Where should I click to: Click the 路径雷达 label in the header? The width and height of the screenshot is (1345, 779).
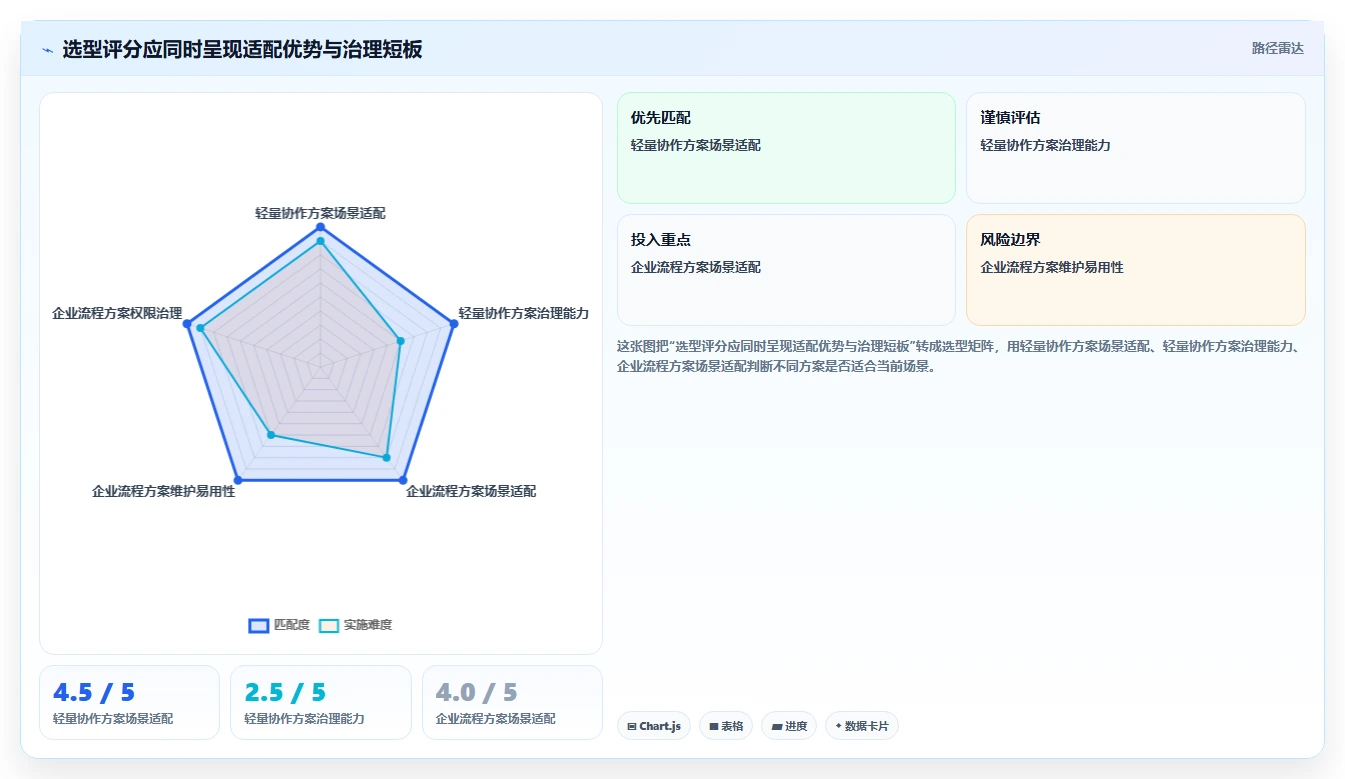coord(1277,48)
